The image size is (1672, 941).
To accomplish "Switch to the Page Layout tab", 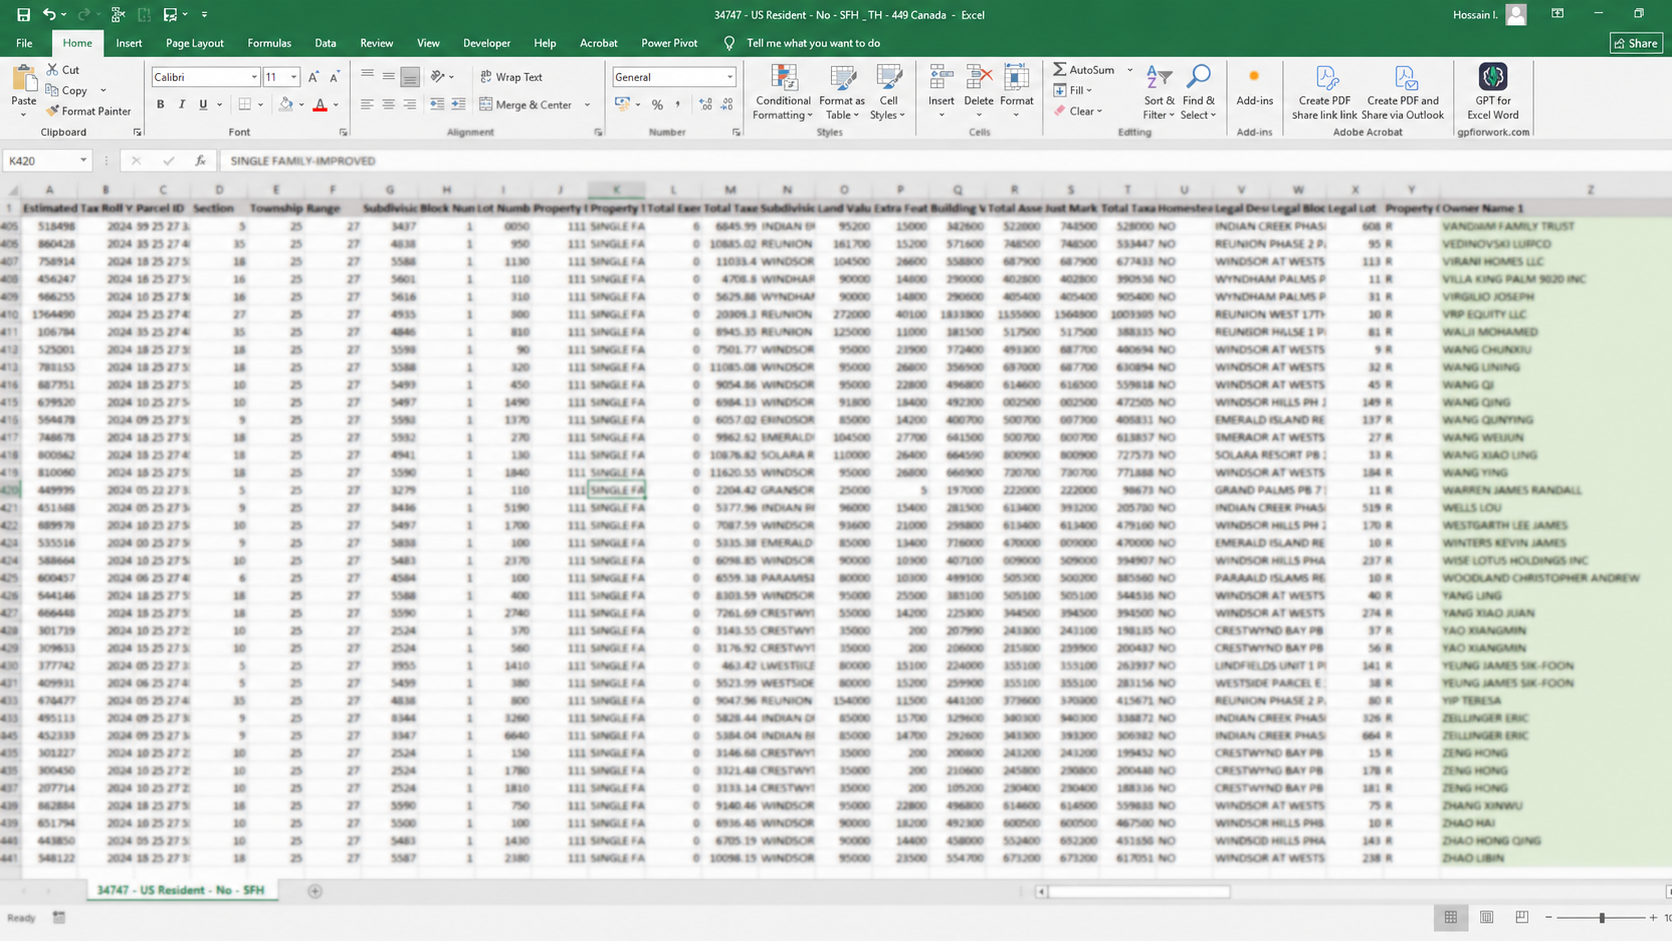I will click(194, 43).
